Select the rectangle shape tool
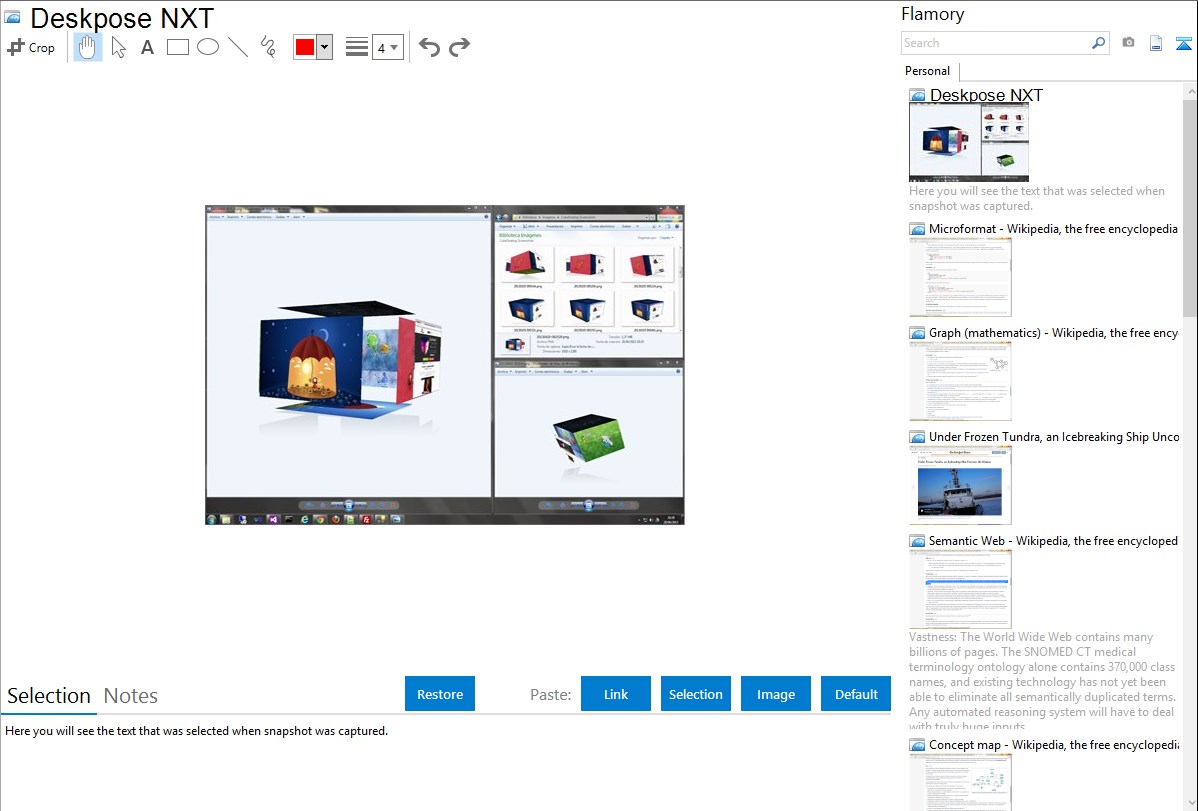This screenshot has width=1198, height=811. [178, 47]
